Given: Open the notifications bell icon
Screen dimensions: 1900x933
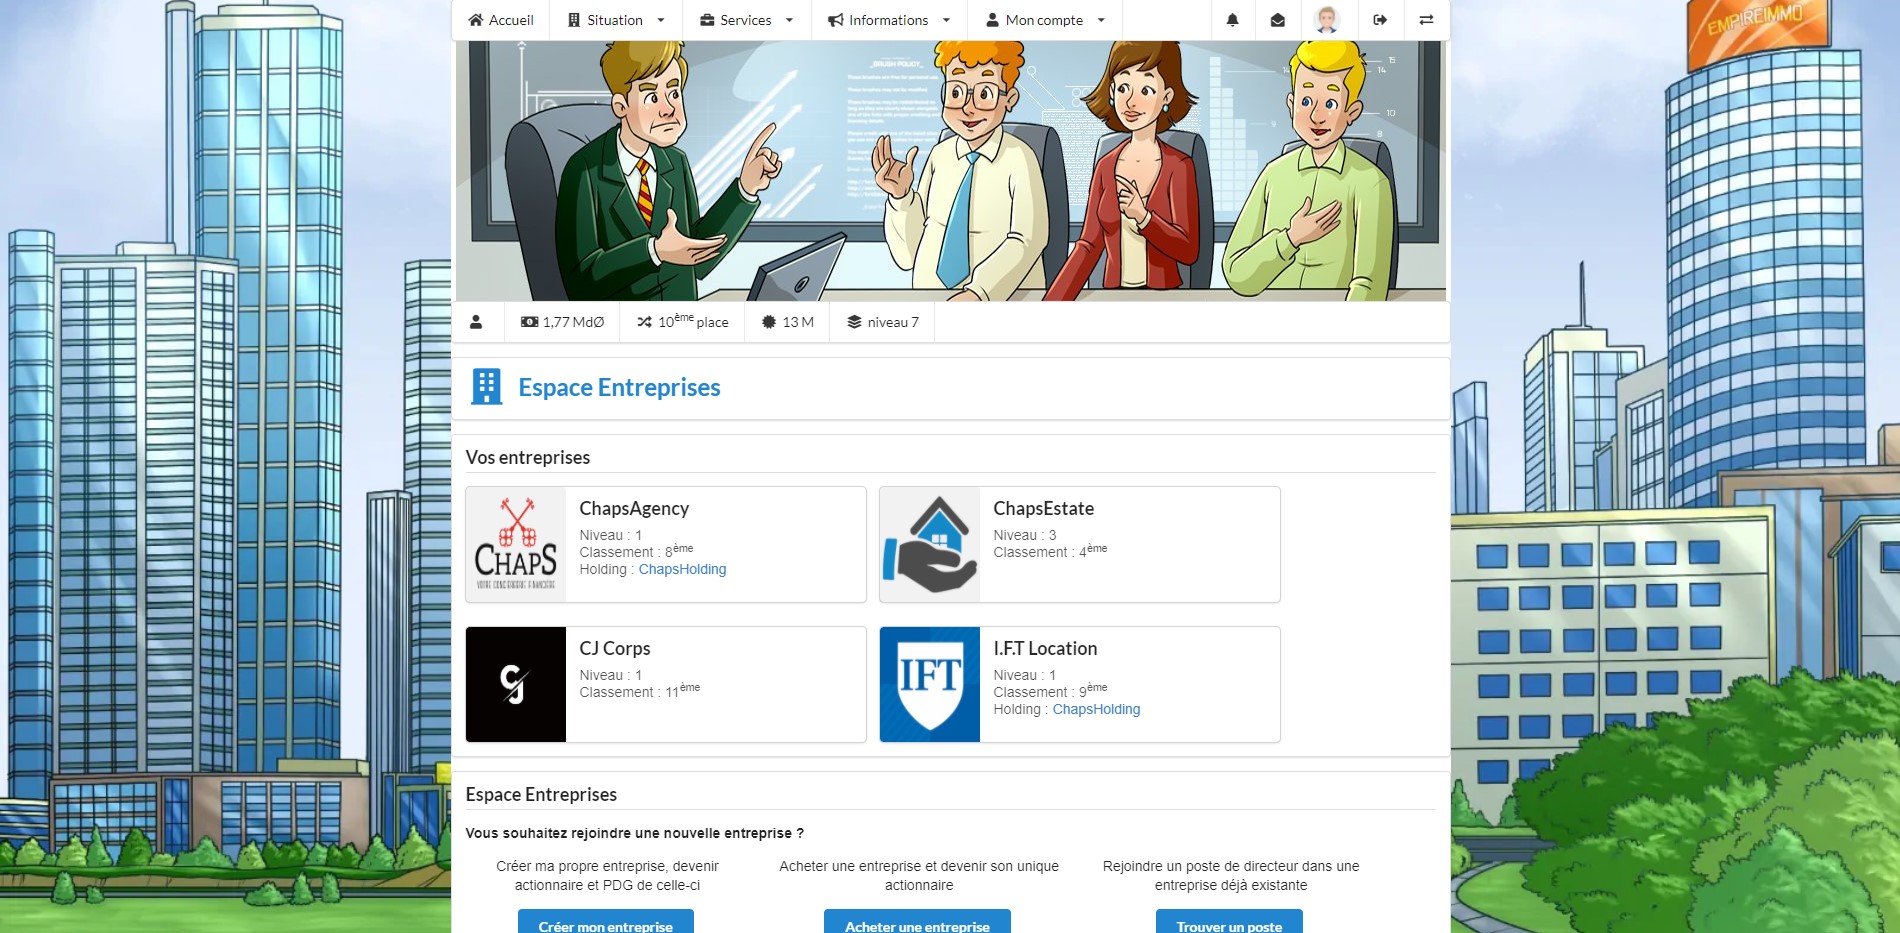Looking at the screenshot, I should click(1232, 20).
